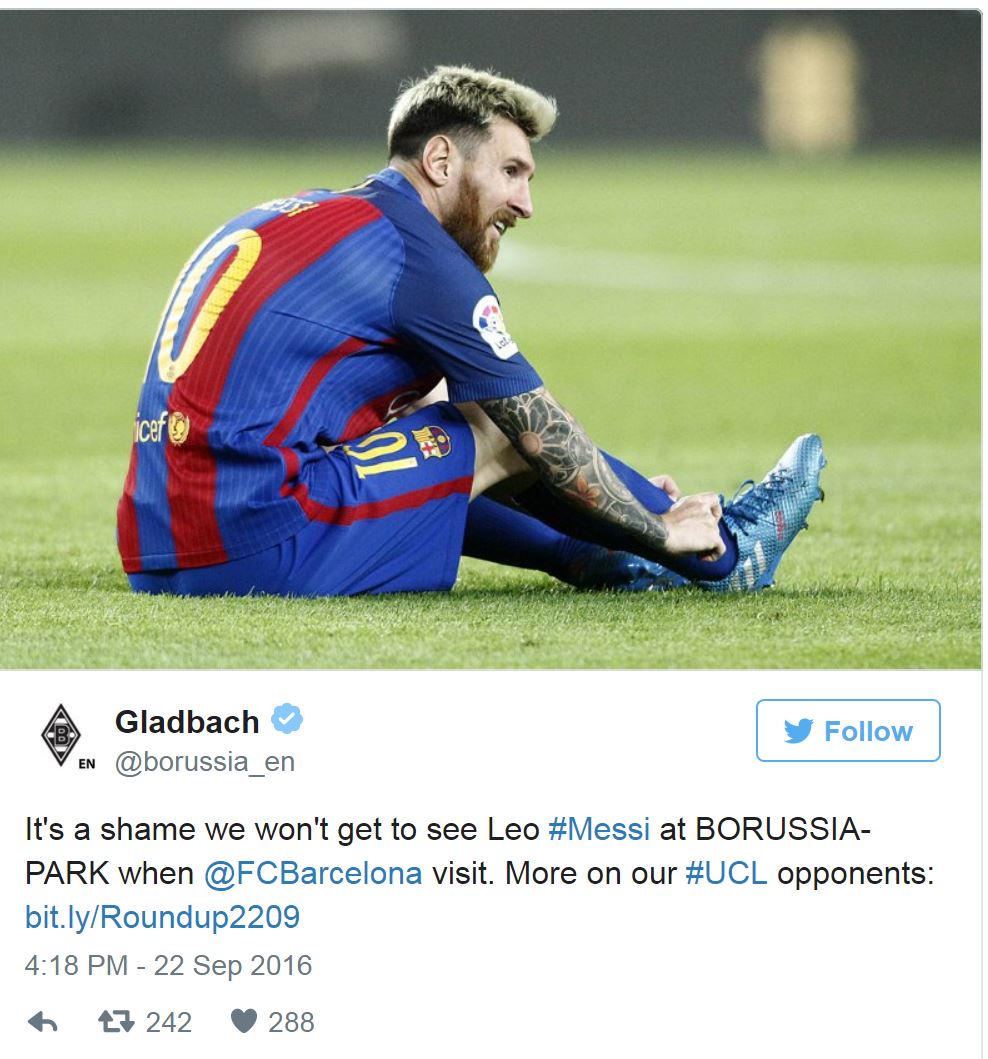Screen dimensions: 988x1059
Task: Follow the bit.ly/Roundup2209 link
Action: (x=162, y=917)
